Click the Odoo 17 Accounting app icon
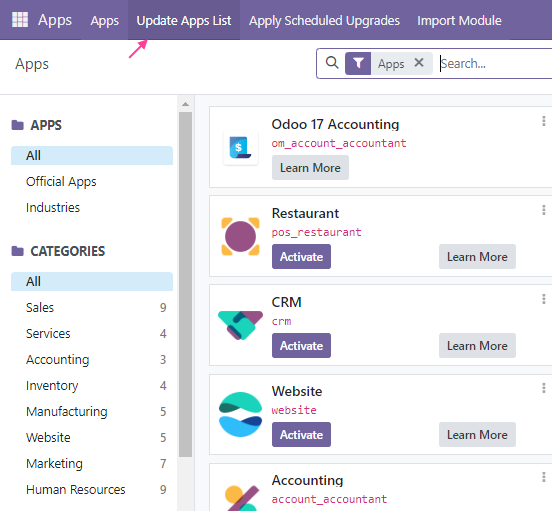This screenshot has width=552, height=511. tap(240, 147)
